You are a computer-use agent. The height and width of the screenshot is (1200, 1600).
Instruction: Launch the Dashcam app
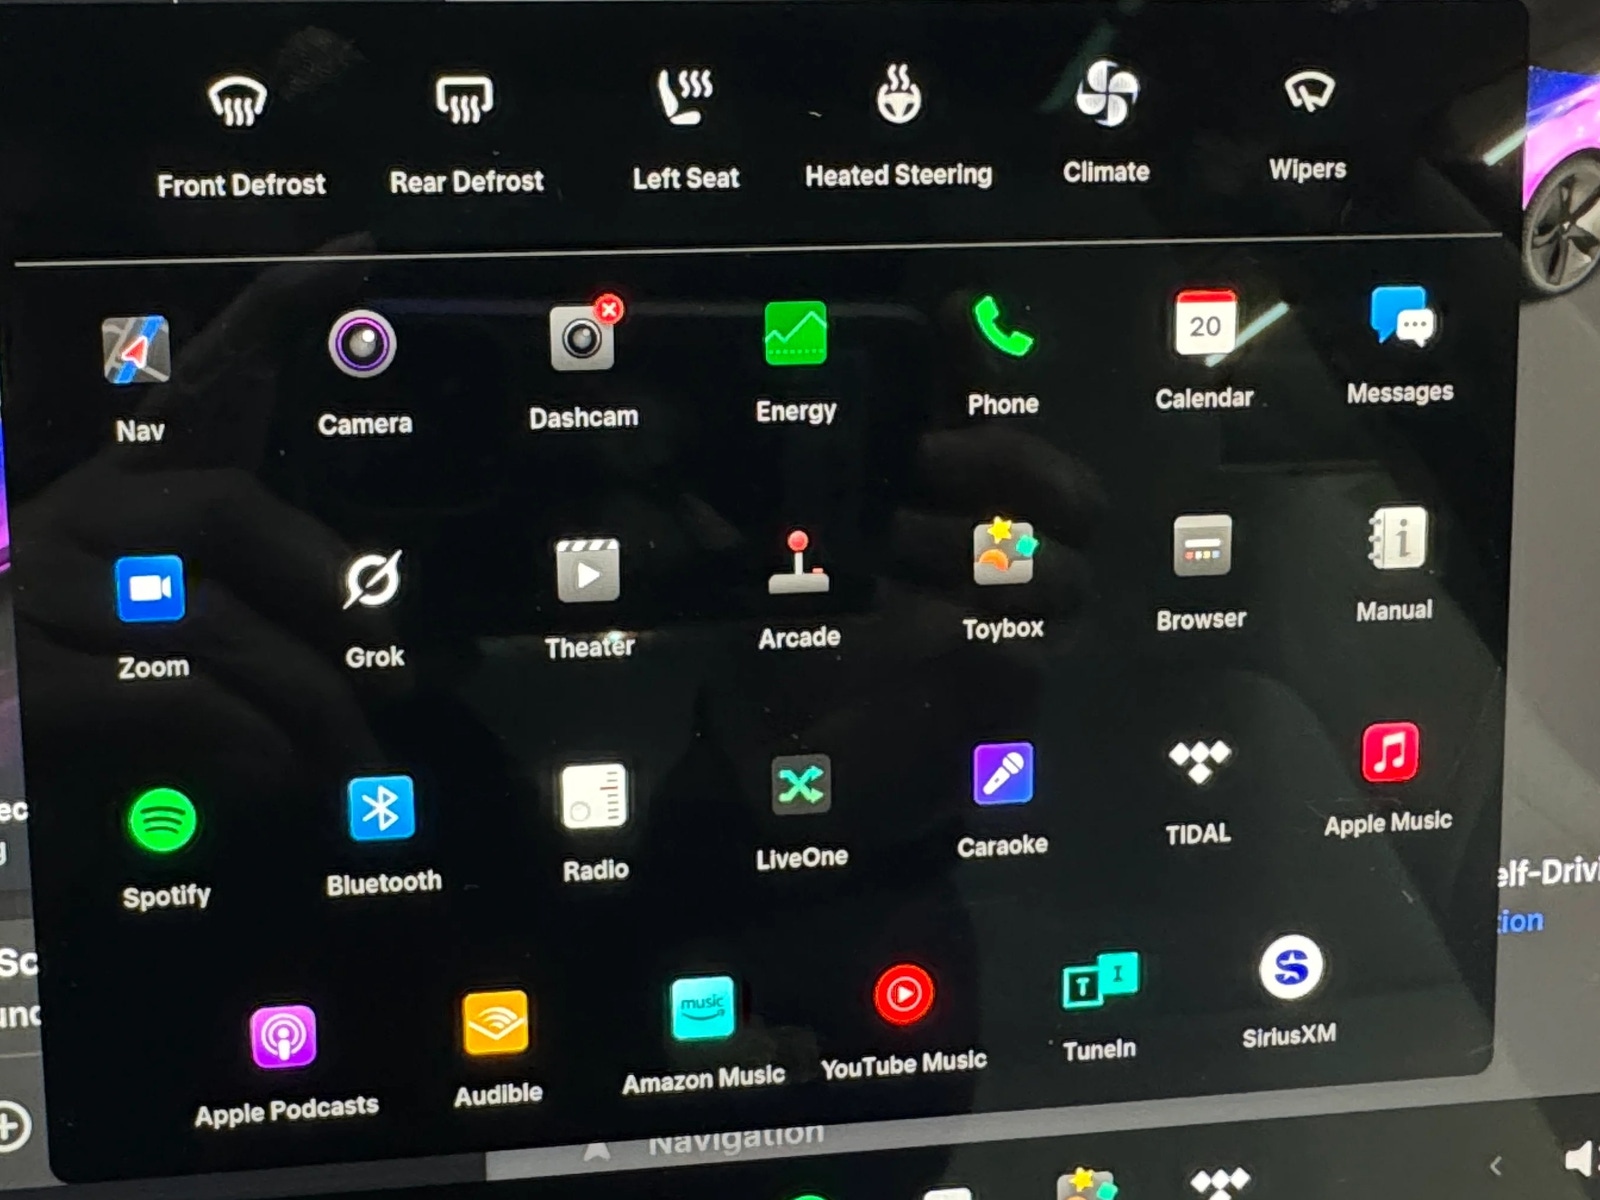[582, 341]
